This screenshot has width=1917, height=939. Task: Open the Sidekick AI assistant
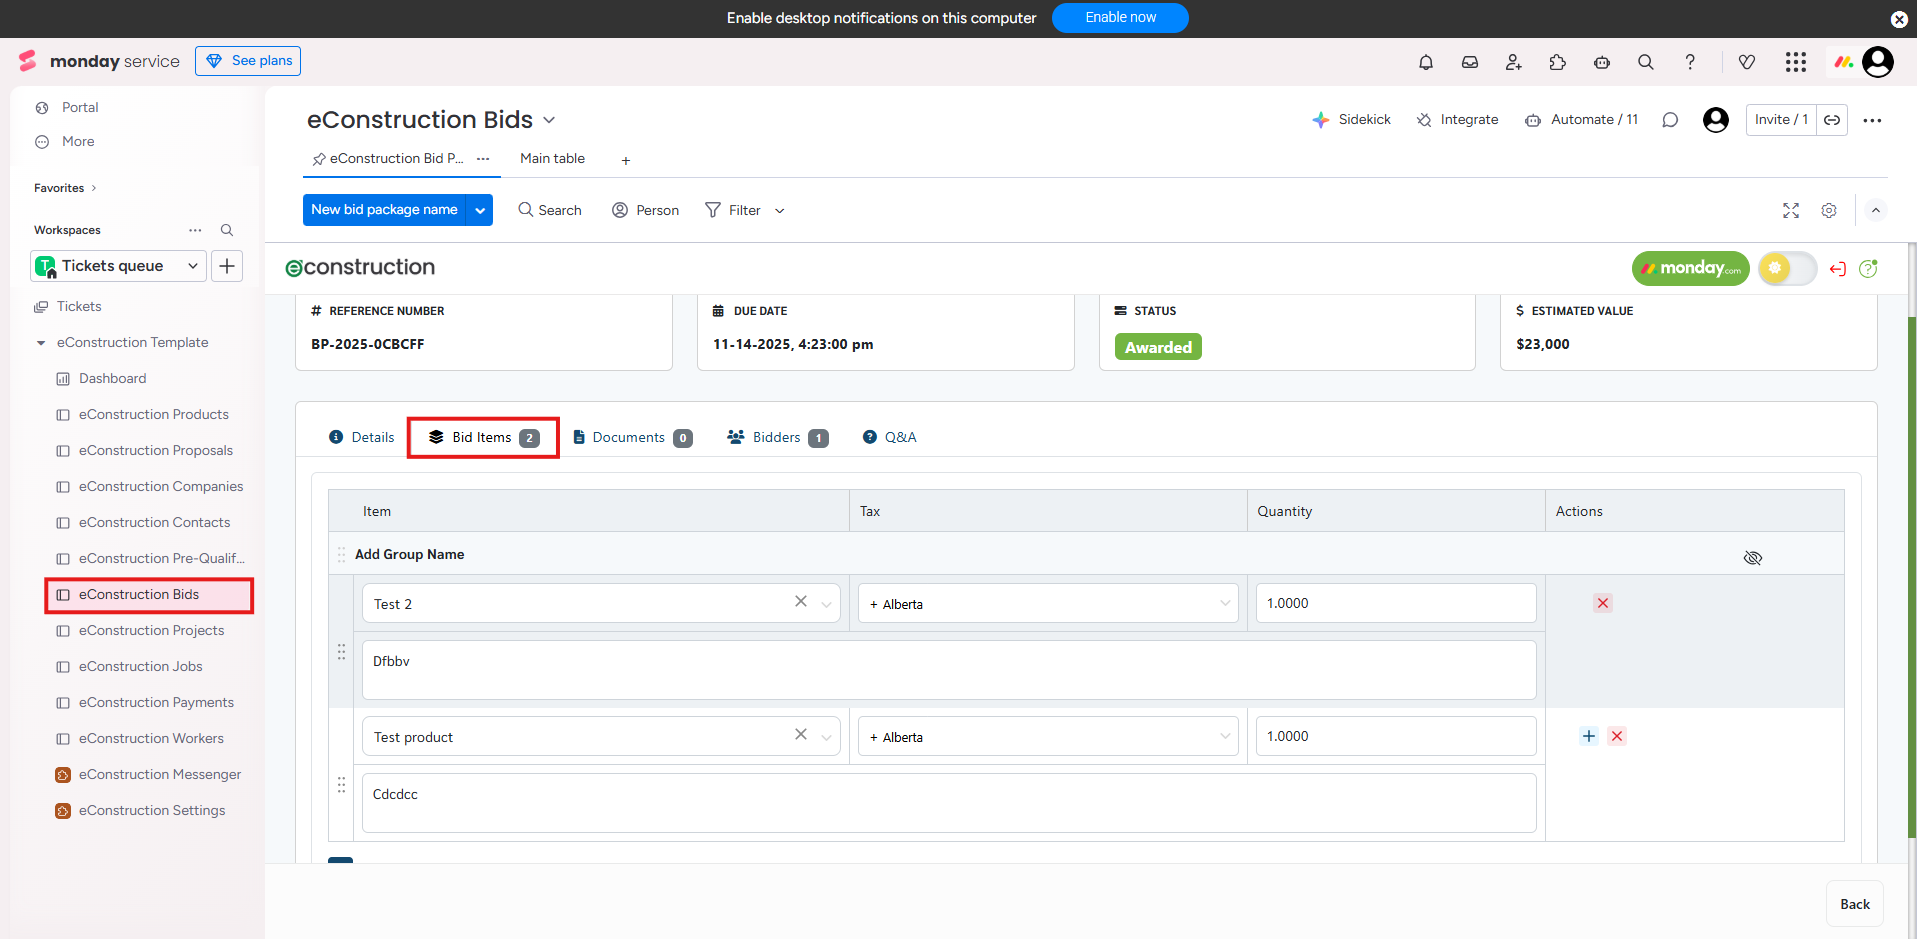(x=1351, y=120)
